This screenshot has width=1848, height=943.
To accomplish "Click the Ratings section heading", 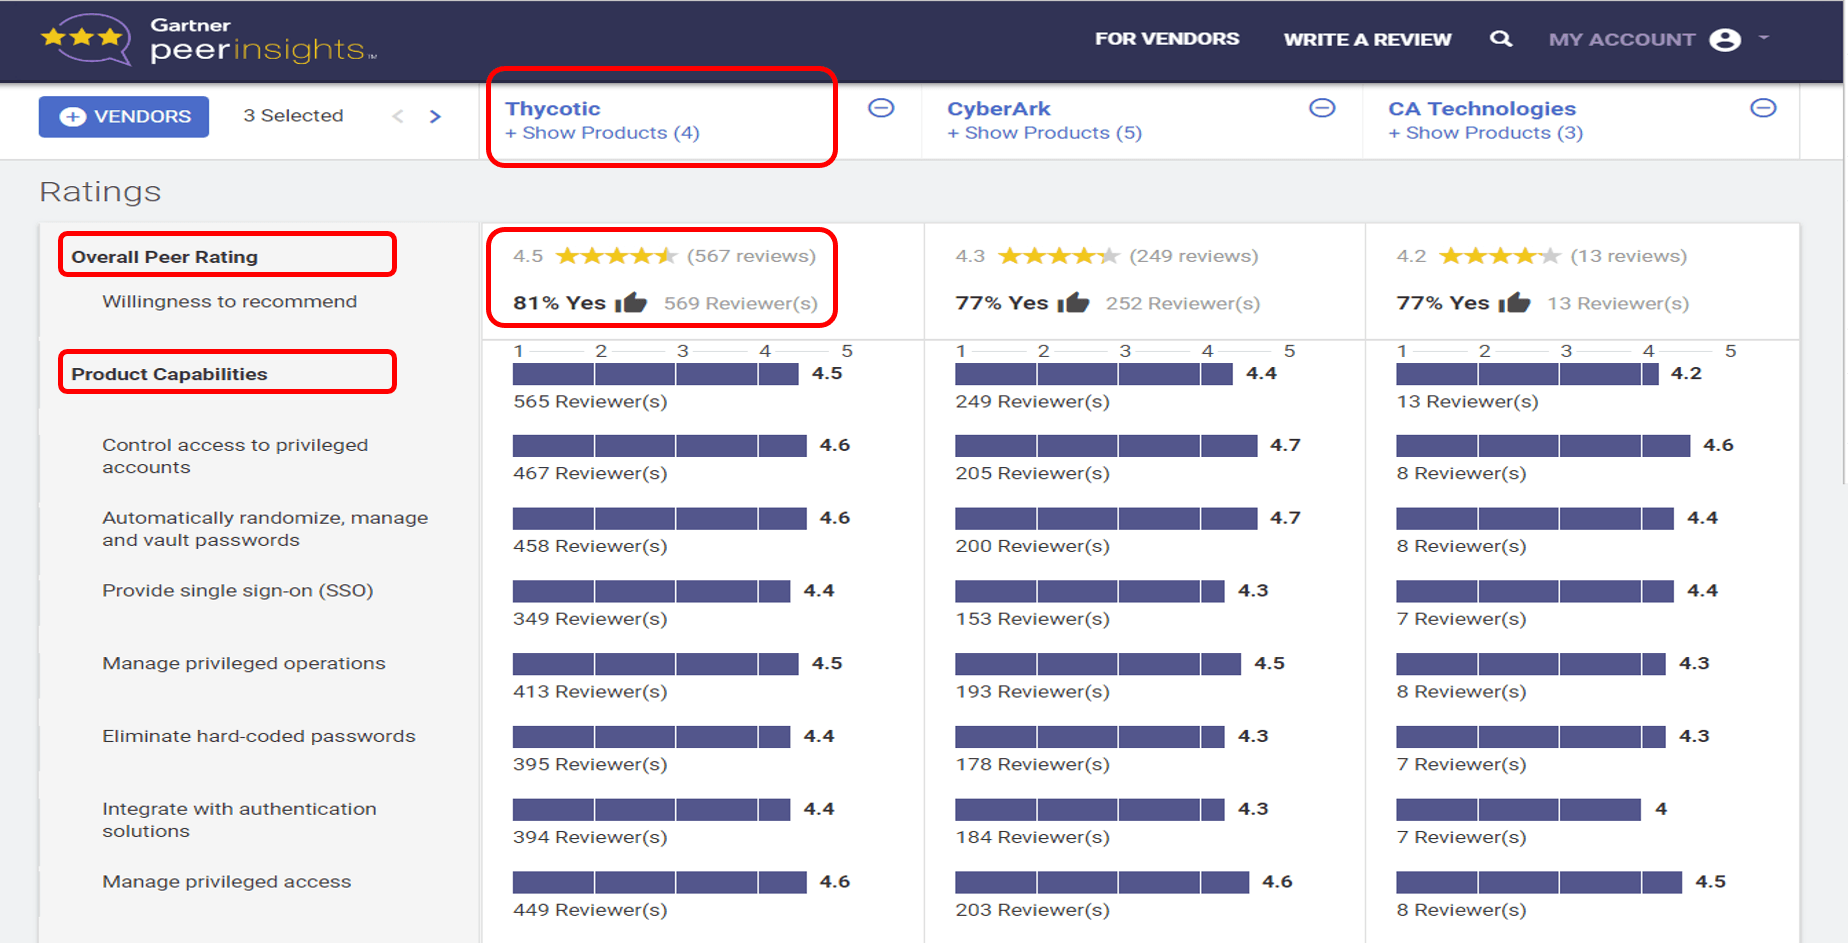I will tap(100, 191).
